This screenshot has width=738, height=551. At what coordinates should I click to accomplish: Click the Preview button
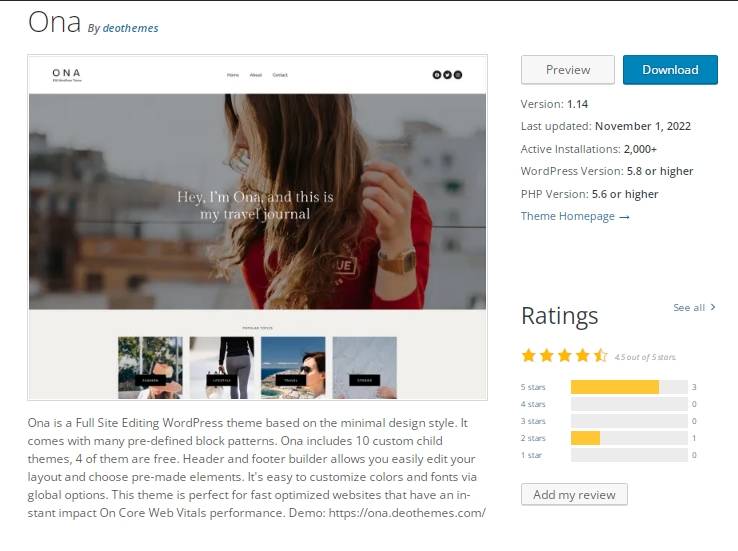click(568, 70)
